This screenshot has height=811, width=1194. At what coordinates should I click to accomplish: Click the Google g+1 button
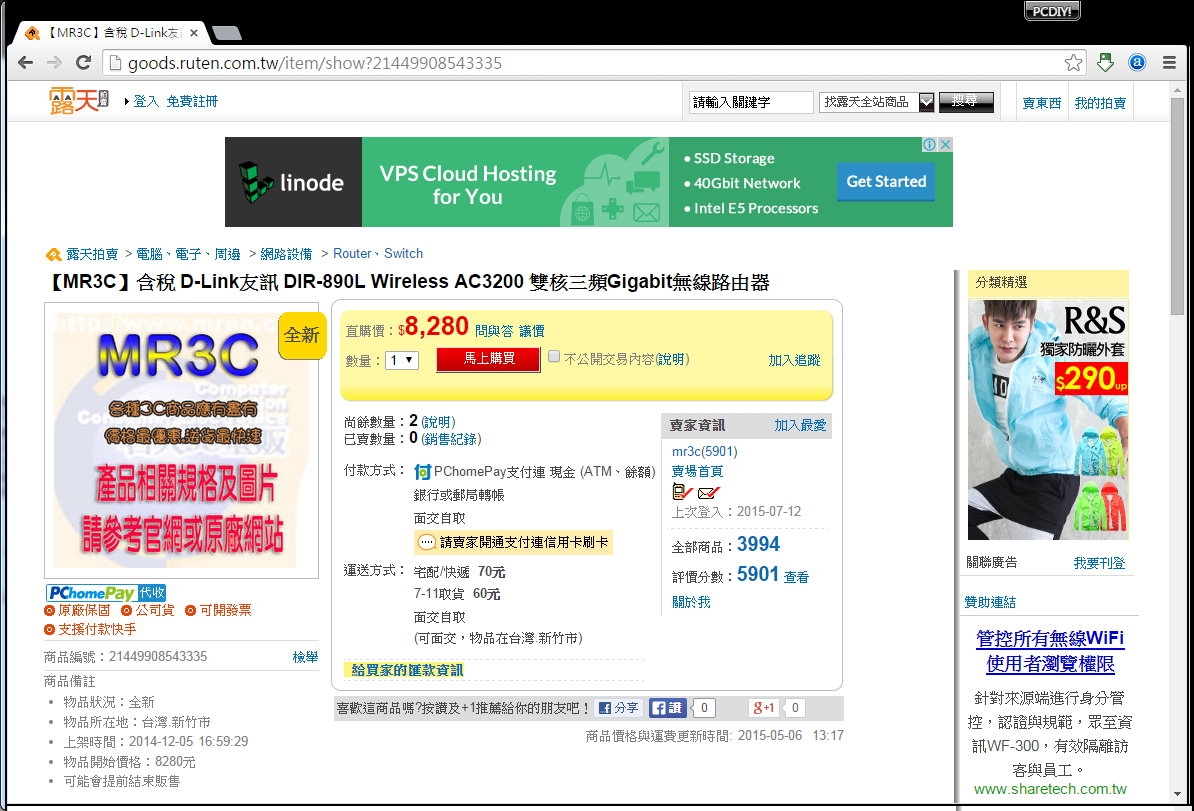click(764, 708)
